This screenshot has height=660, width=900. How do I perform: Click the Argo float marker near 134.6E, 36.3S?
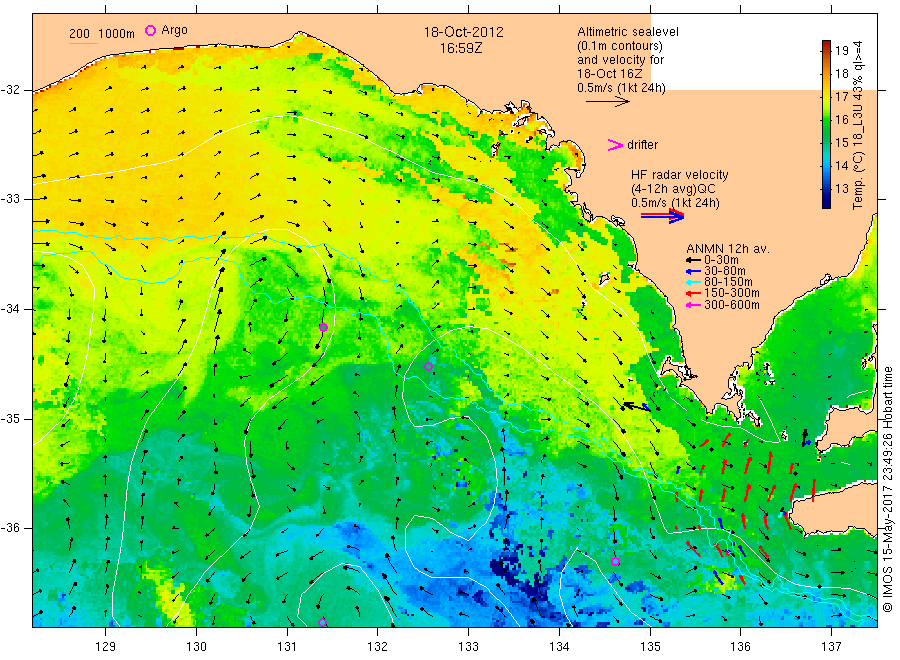pyautogui.click(x=615, y=562)
